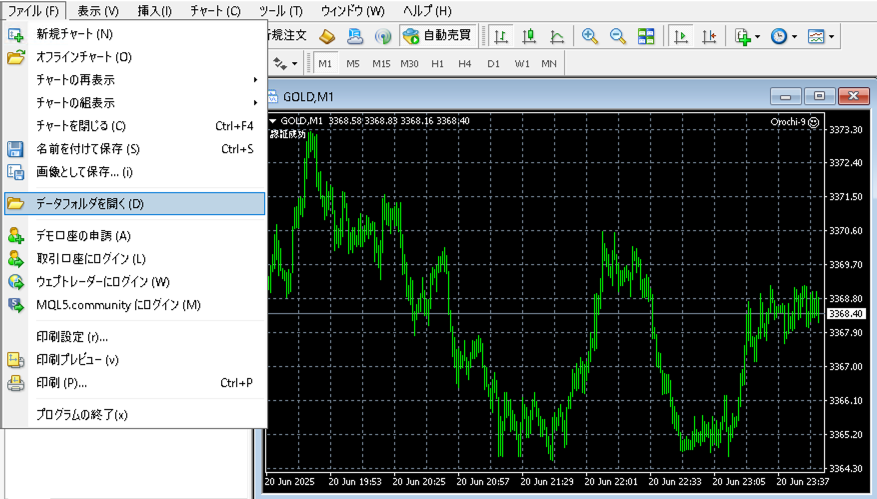877x499 pixels.
Task: Select the H4 timeframe
Action: coord(465,64)
